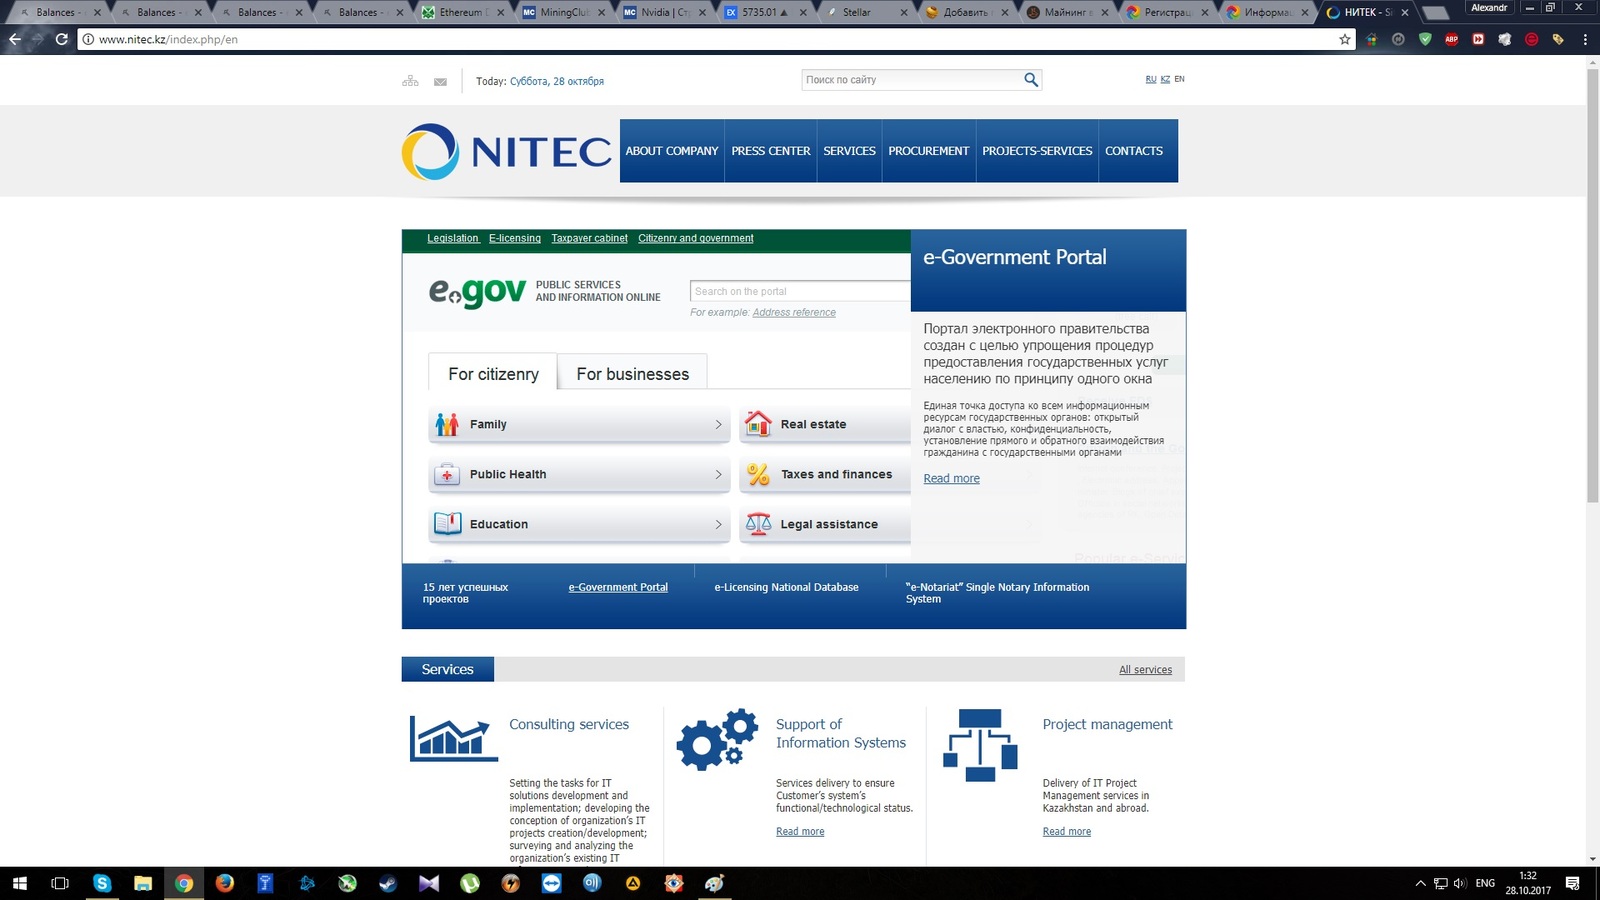Viewport: 1600px width, 900px height.
Task: Open the Real estate category
Action: 825,425
